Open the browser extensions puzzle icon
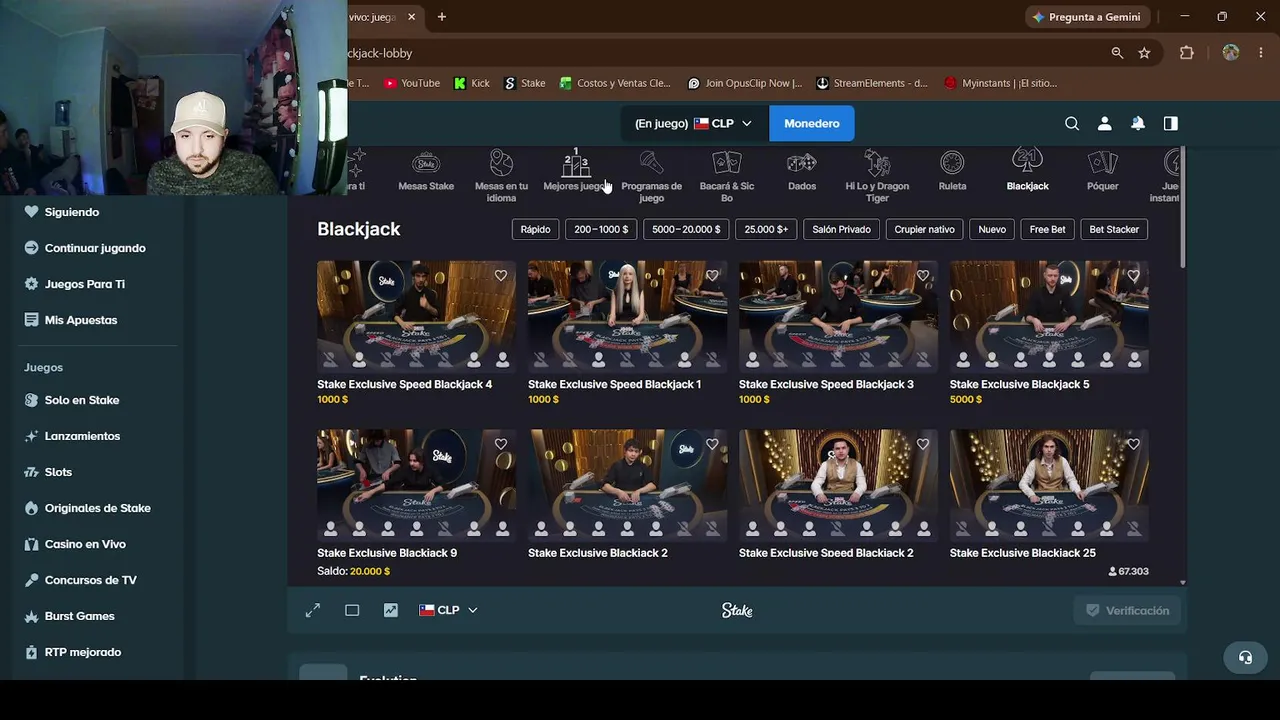This screenshot has width=1280, height=720. (1187, 53)
